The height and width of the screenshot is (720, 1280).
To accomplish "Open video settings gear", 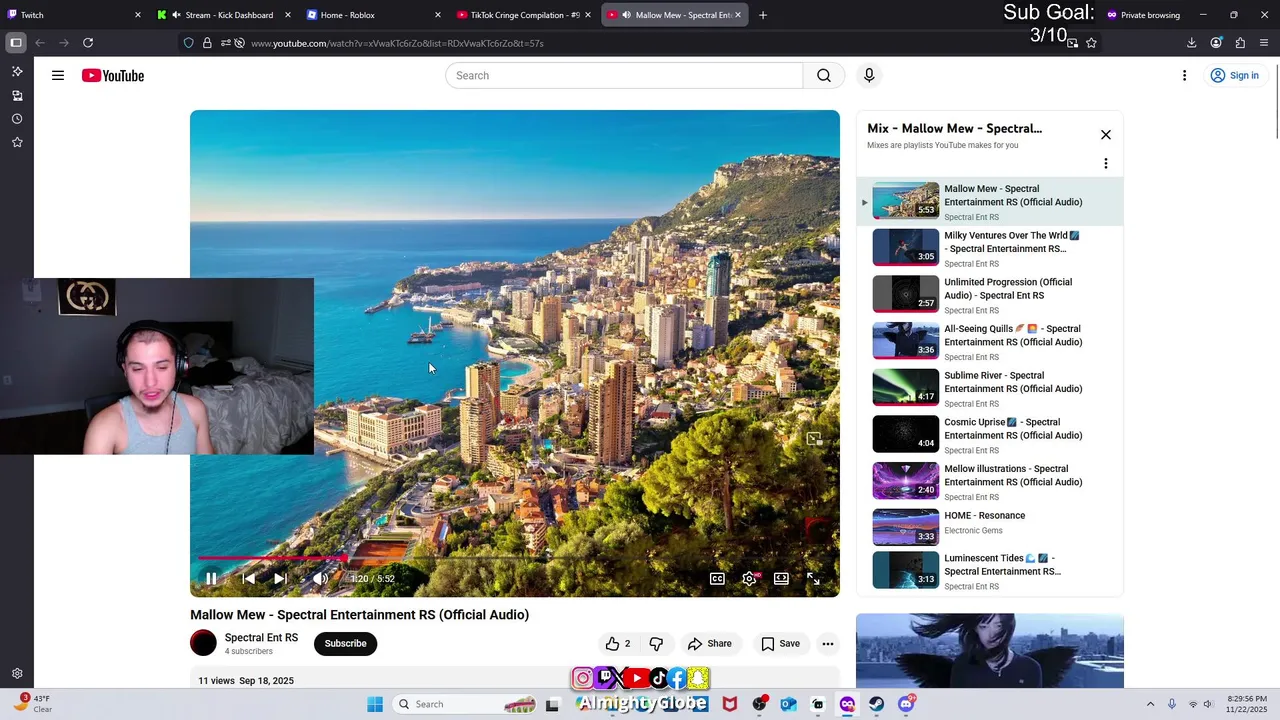I will tap(749, 579).
